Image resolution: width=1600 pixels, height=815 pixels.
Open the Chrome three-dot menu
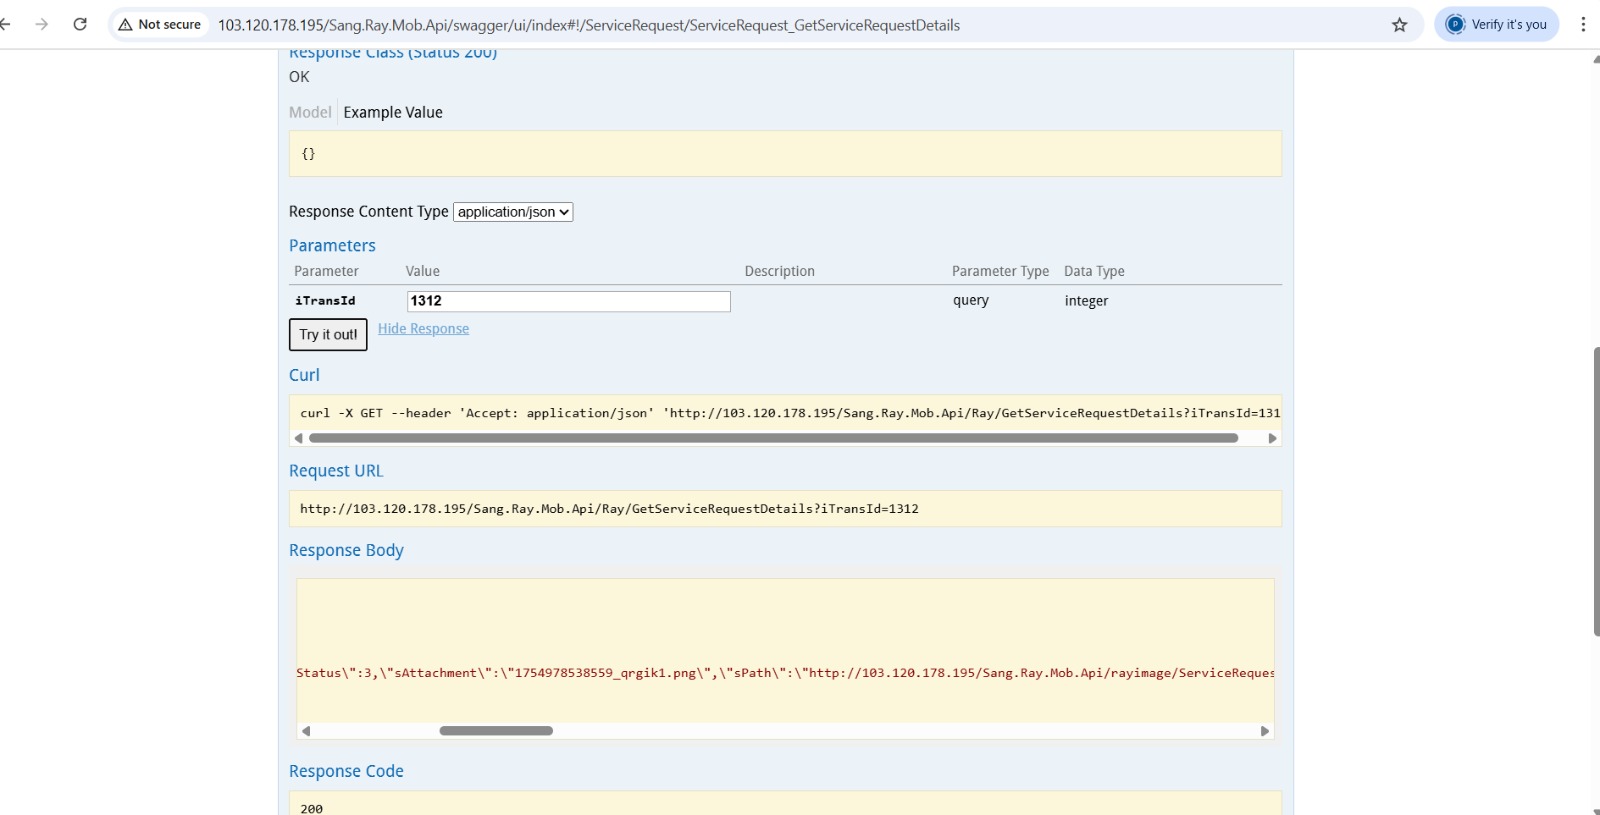point(1583,24)
